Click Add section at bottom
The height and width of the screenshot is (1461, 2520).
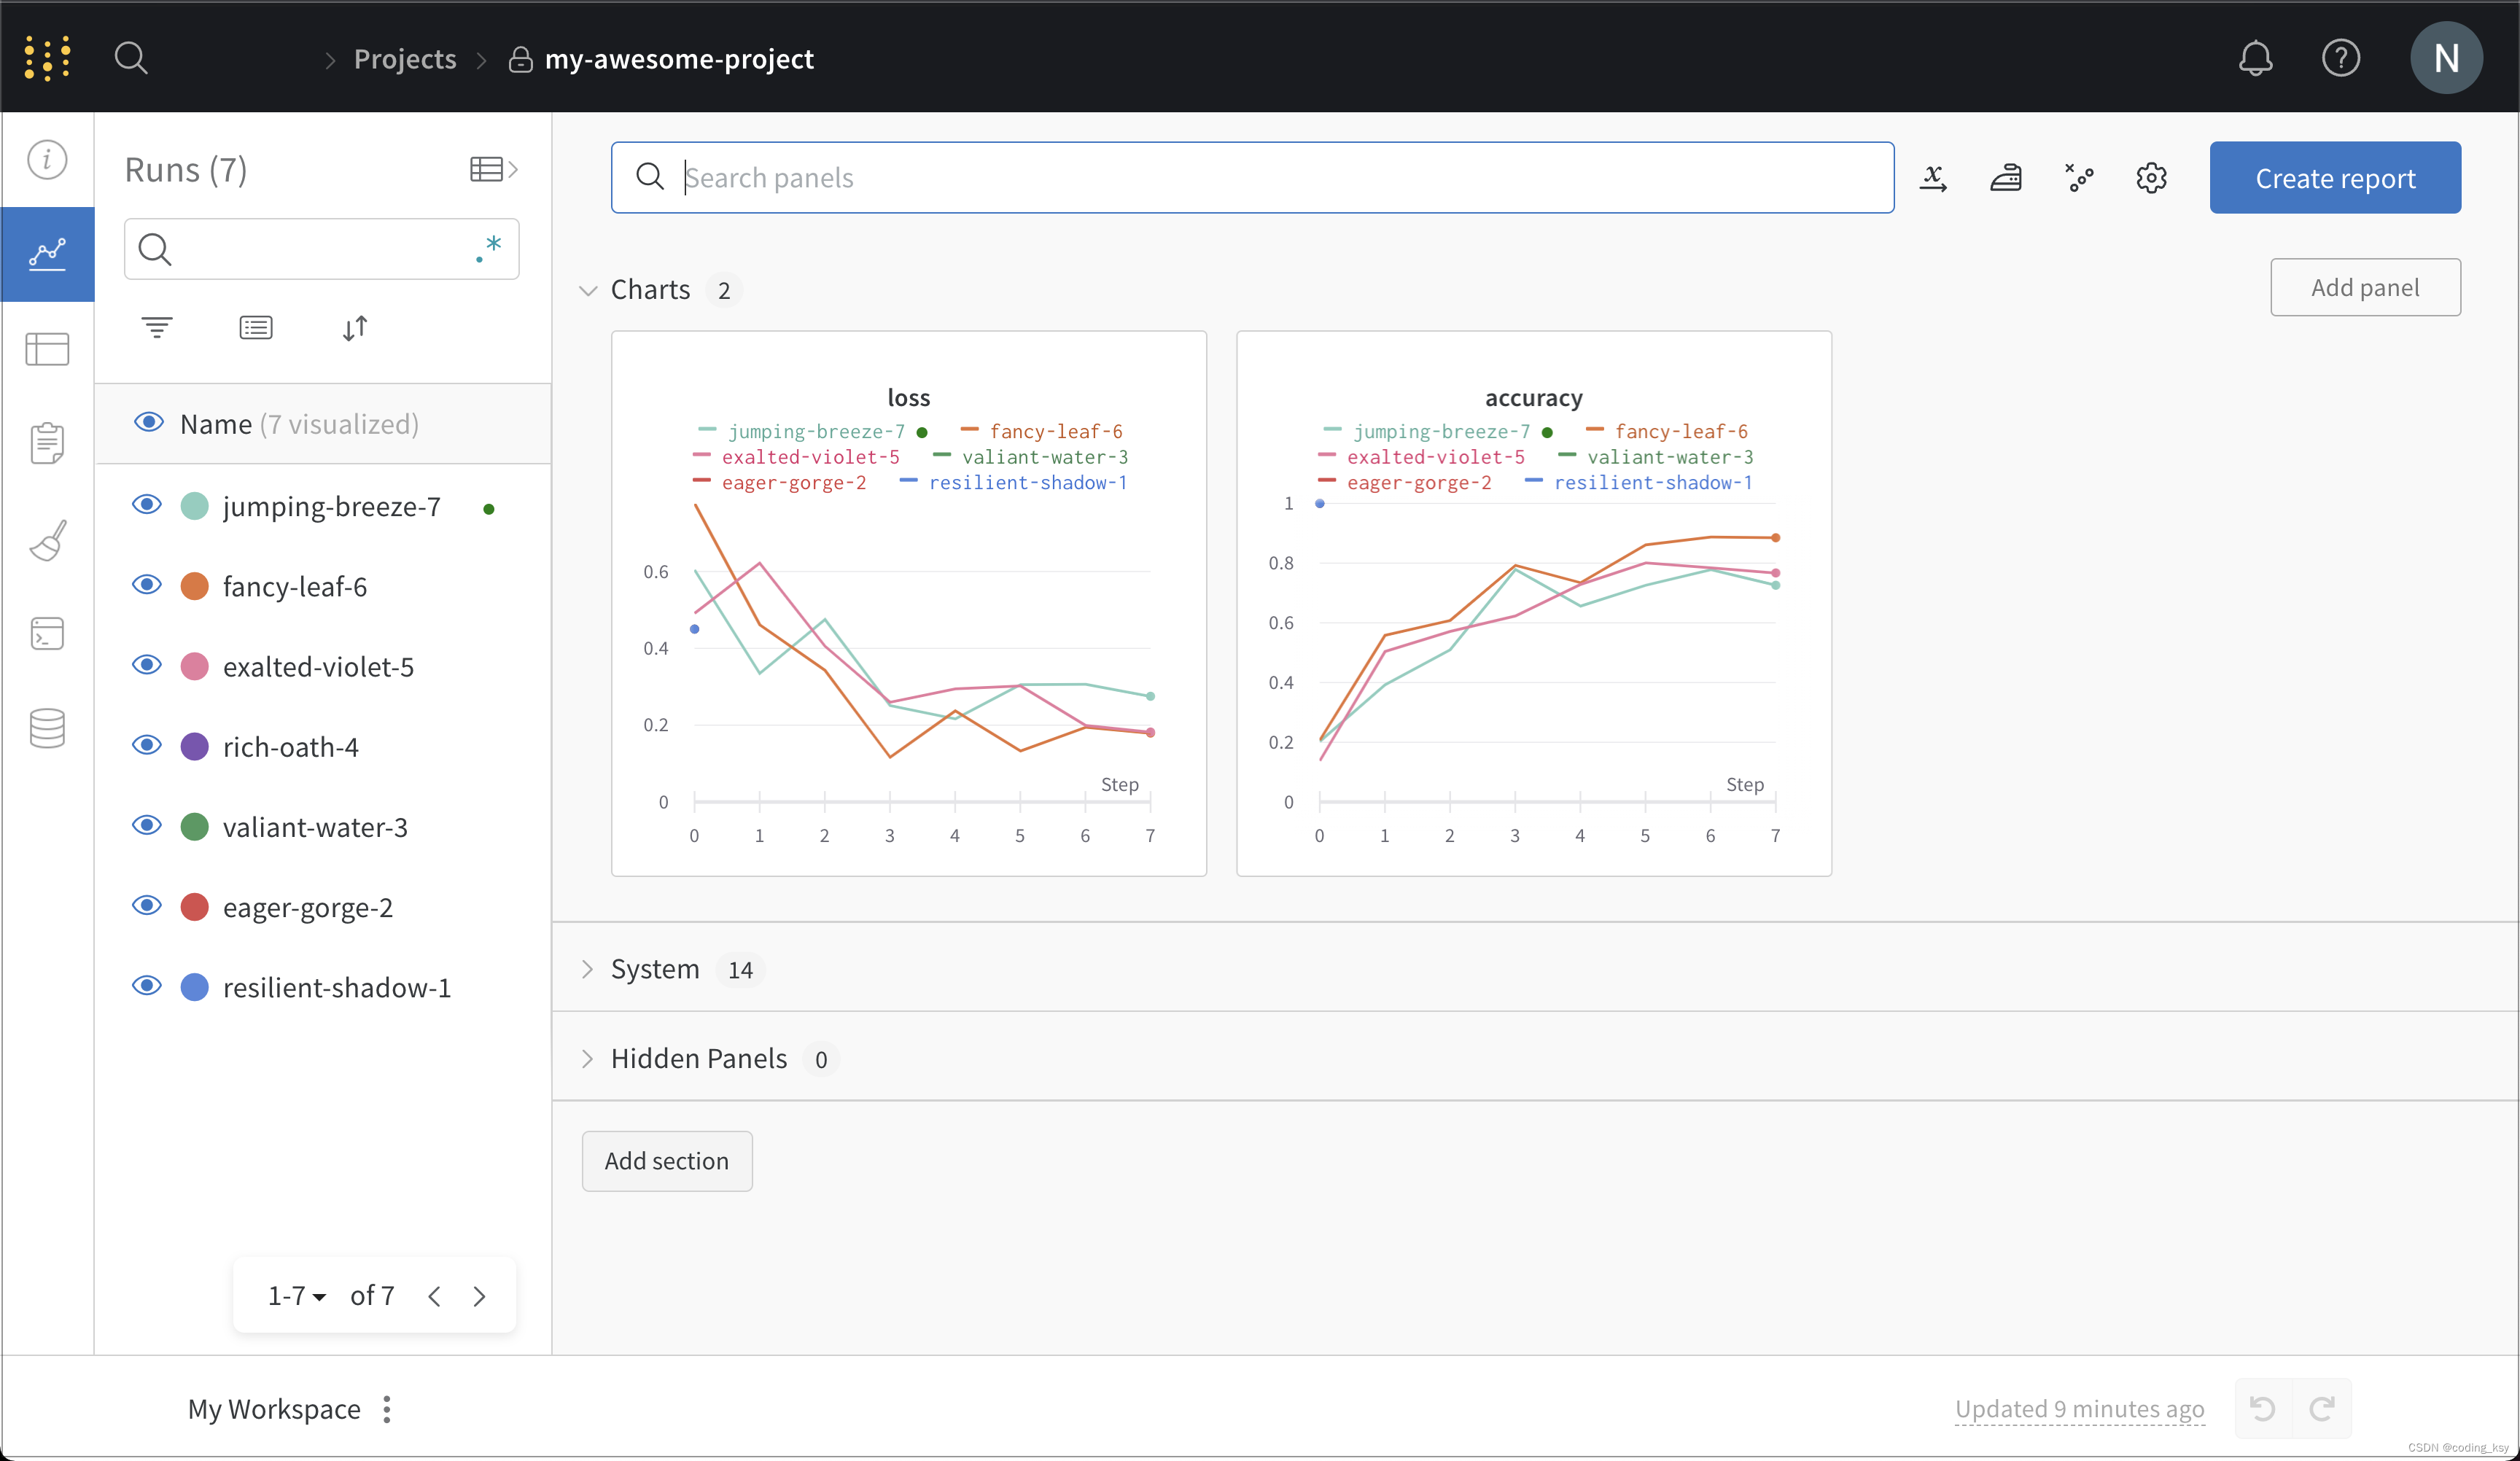pyautogui.click(x=666, y=1160)
